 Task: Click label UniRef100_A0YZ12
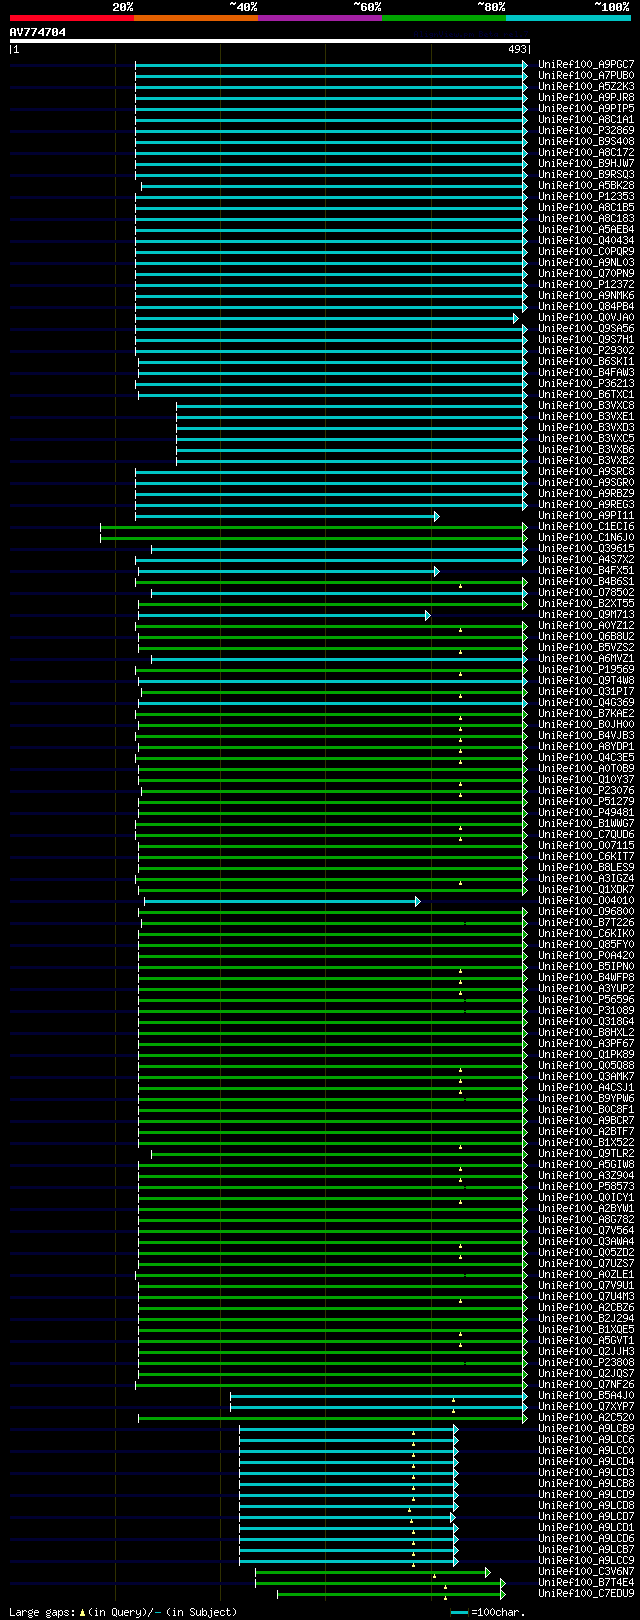pyautogui.click(x=586, y=626)
